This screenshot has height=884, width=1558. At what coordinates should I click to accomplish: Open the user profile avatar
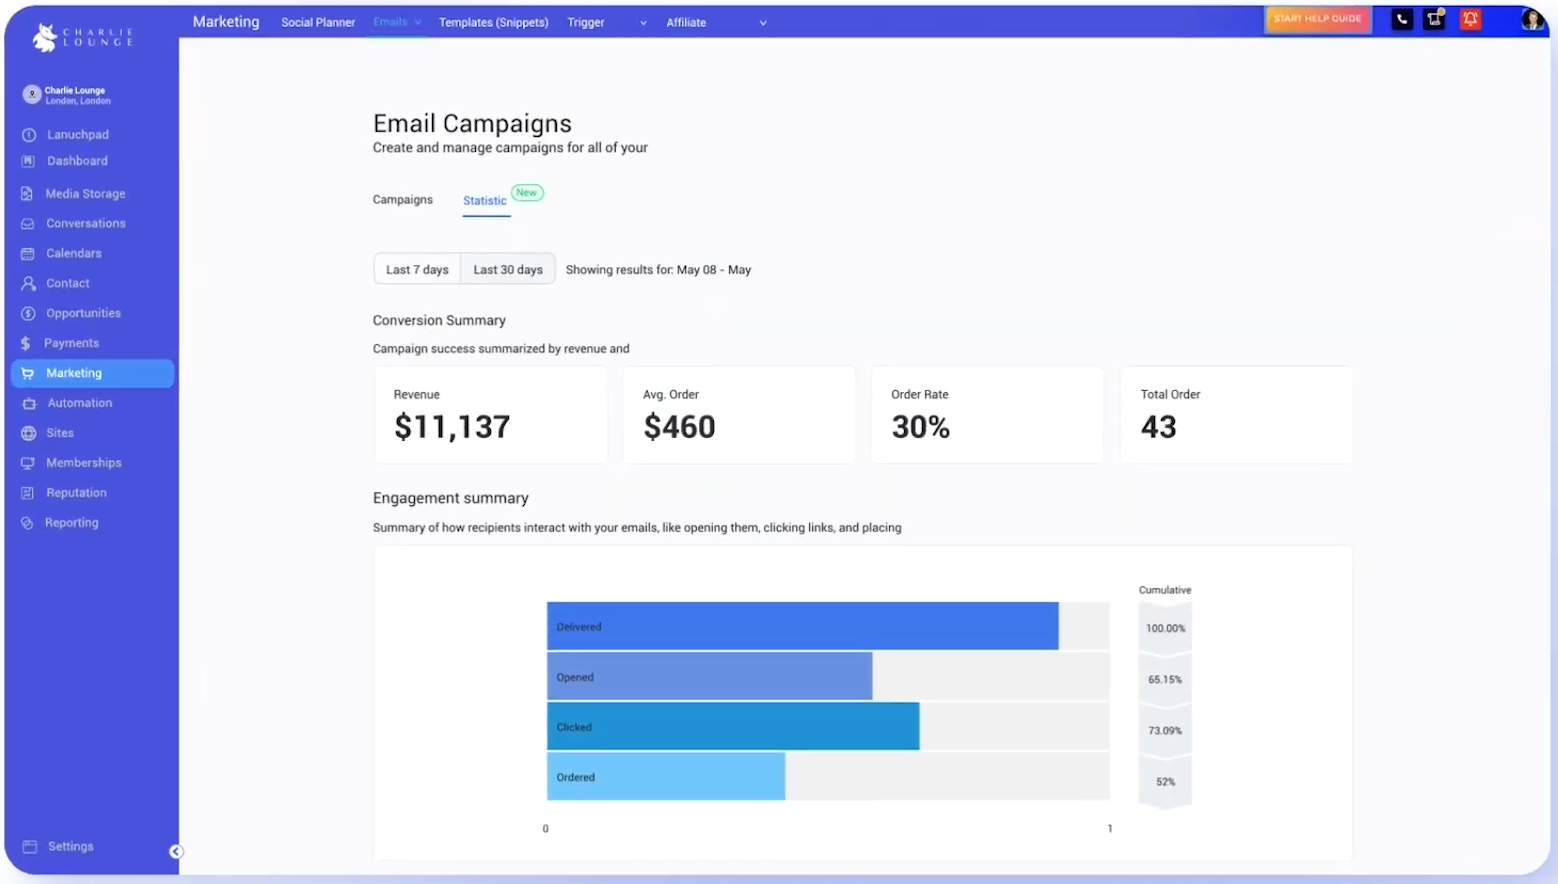pyautogui.click(x=1532, y=19)
